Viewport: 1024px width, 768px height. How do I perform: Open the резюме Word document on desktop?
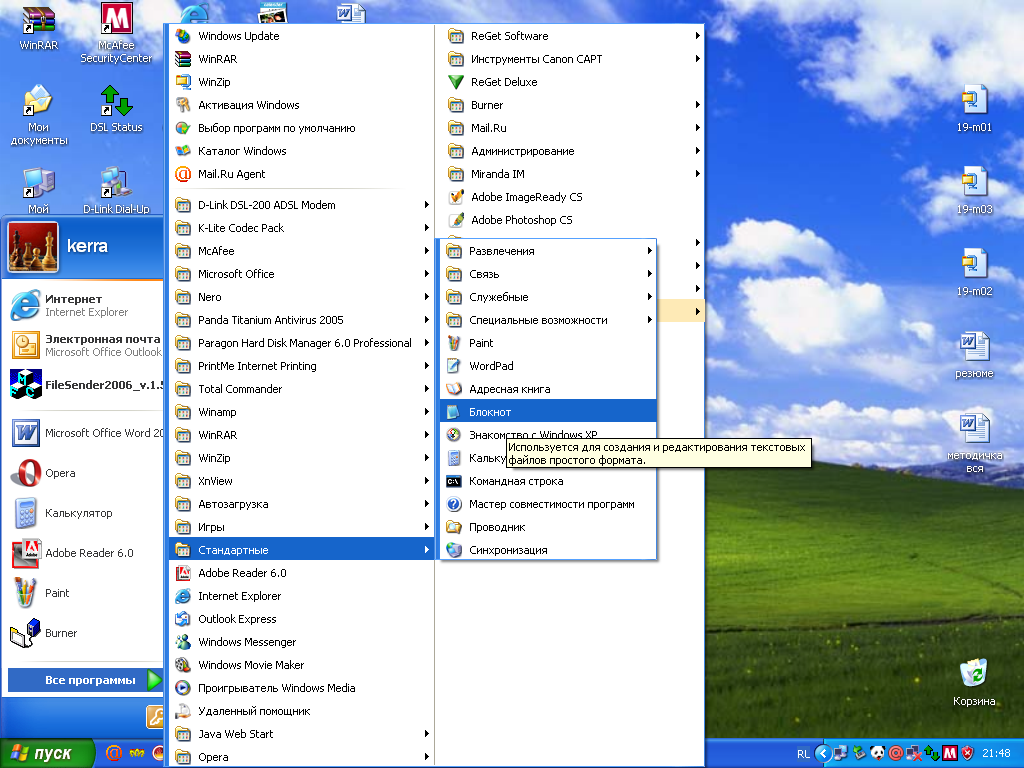974,355
